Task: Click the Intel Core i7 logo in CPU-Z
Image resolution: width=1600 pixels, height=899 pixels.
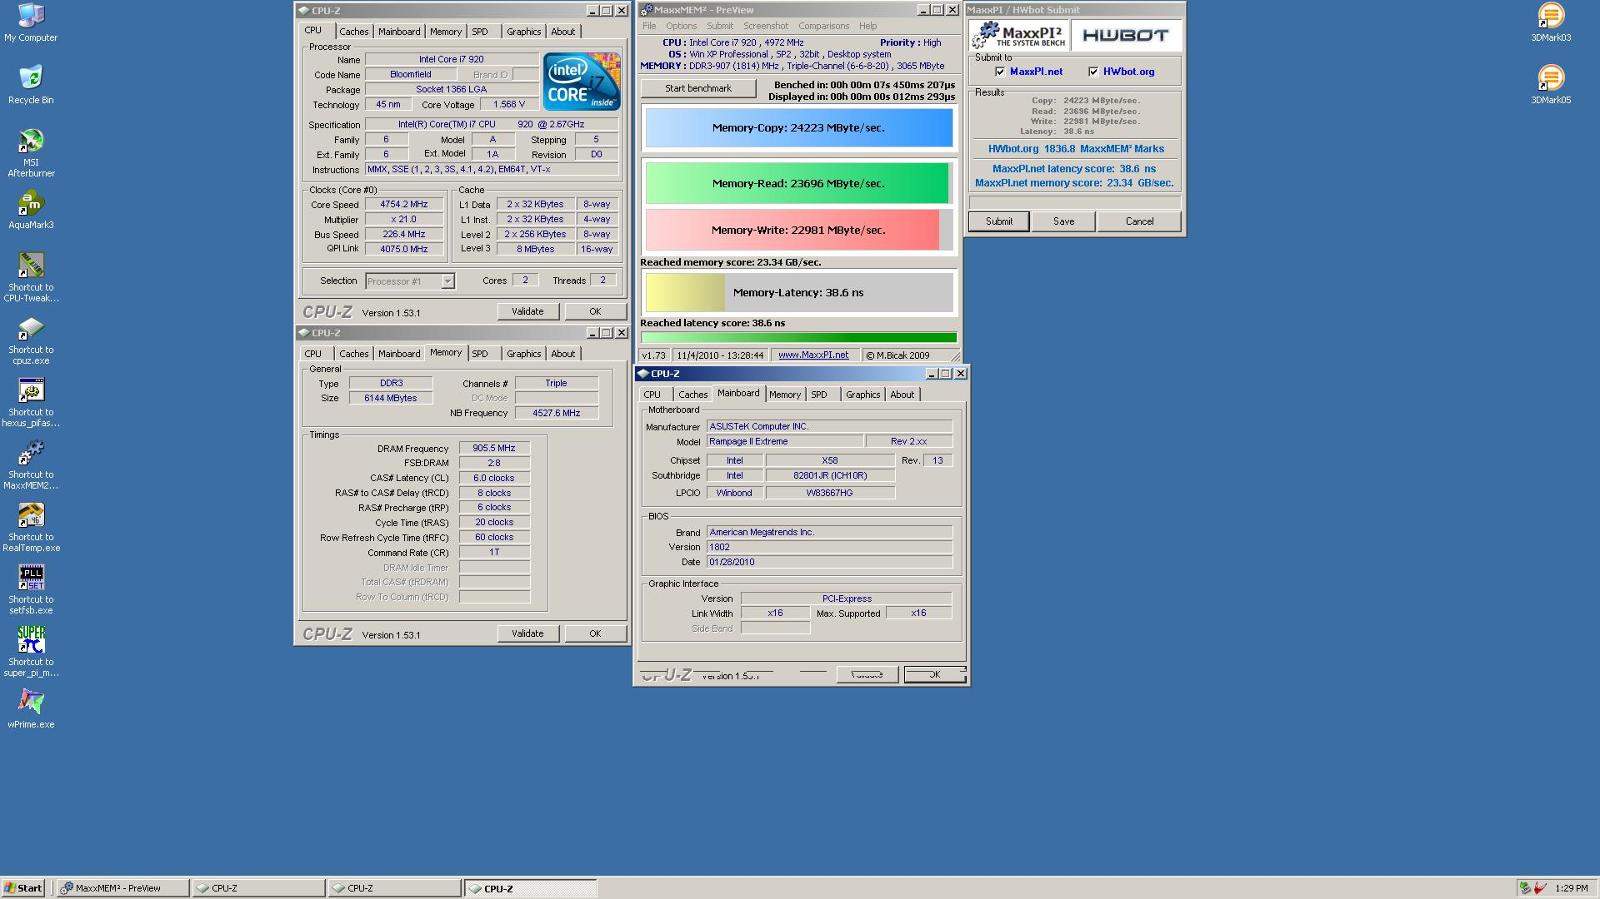Action: tap(582, 82)
